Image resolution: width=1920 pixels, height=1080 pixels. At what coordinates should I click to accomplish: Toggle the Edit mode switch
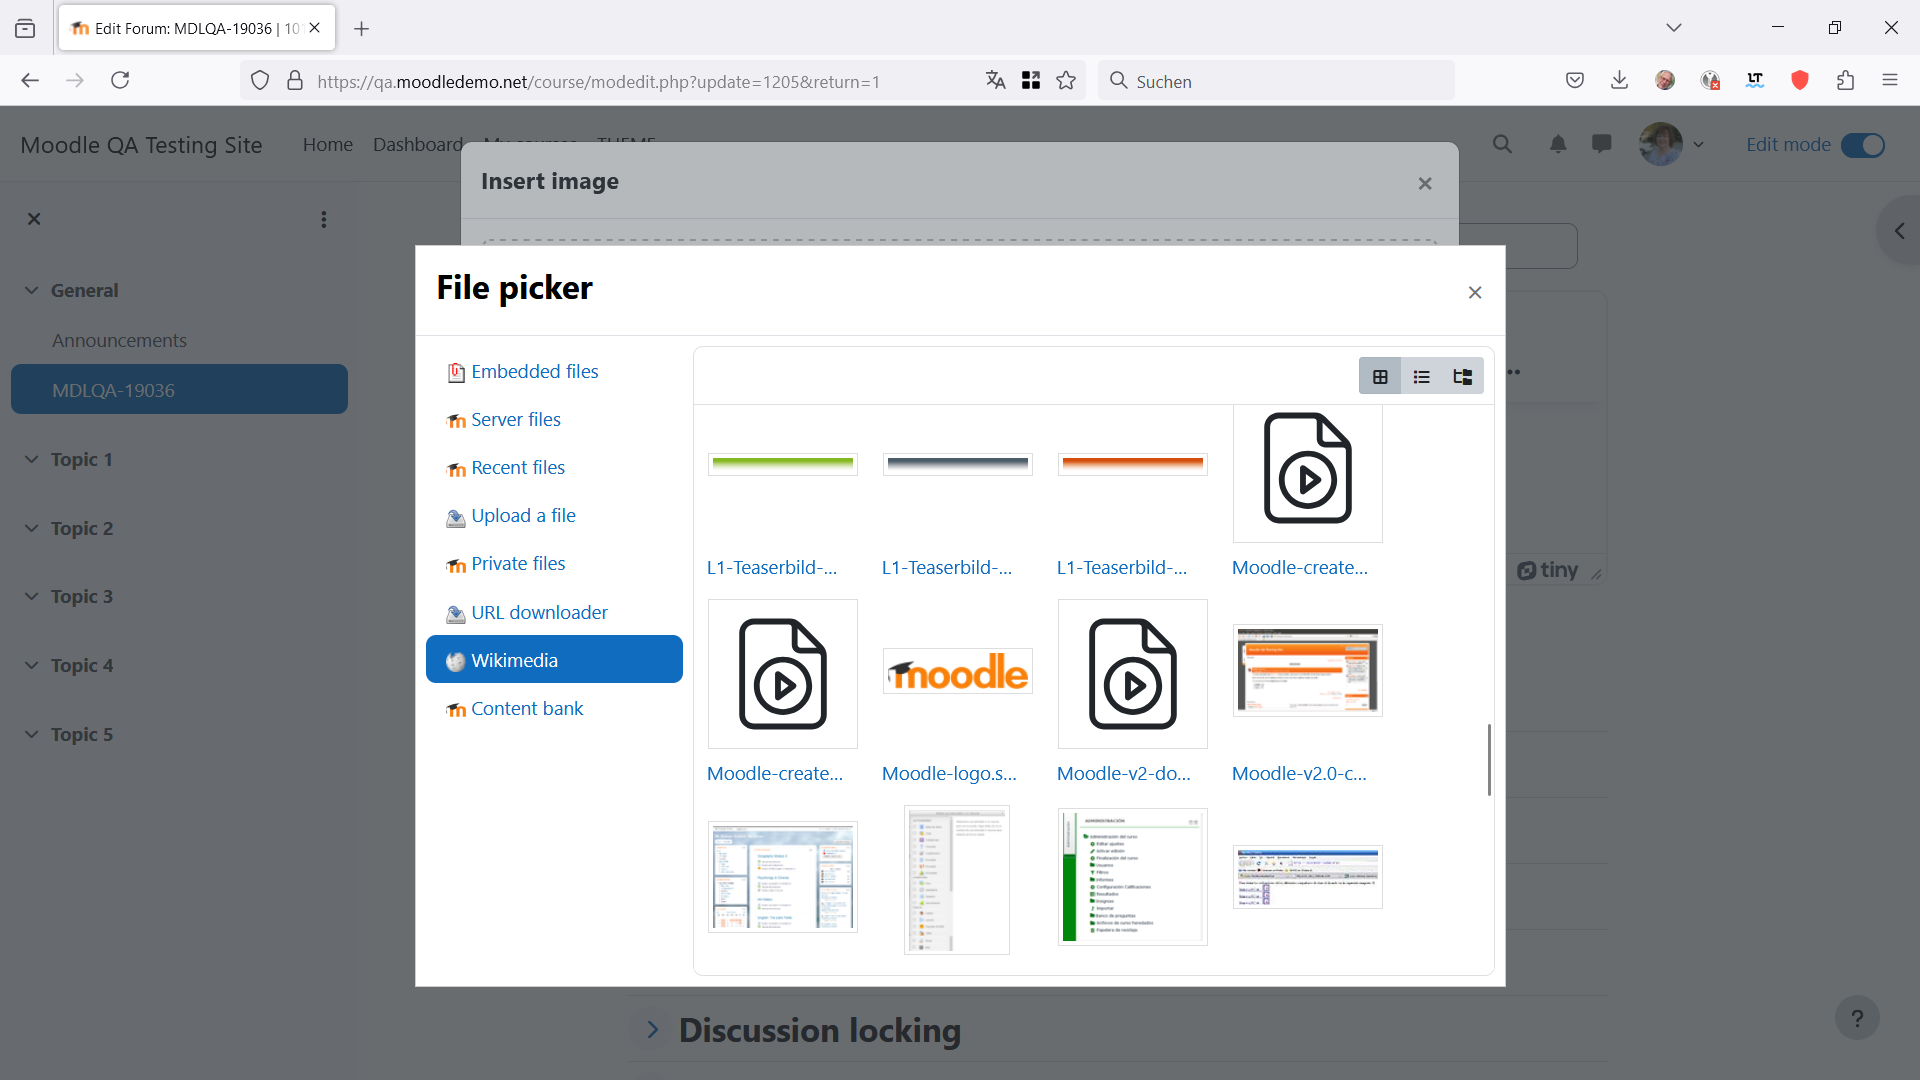[x=1862, y=145]
